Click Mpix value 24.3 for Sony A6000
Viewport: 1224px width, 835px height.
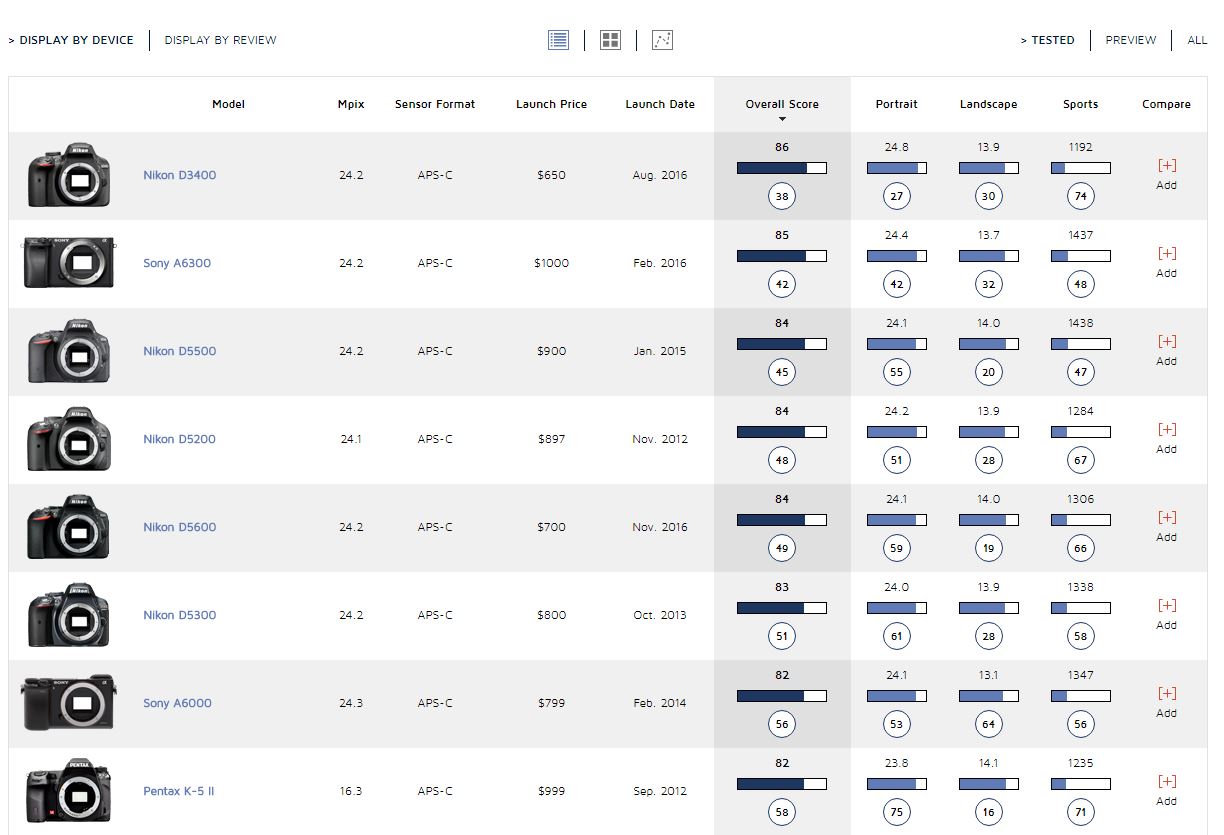click(351, 703)
